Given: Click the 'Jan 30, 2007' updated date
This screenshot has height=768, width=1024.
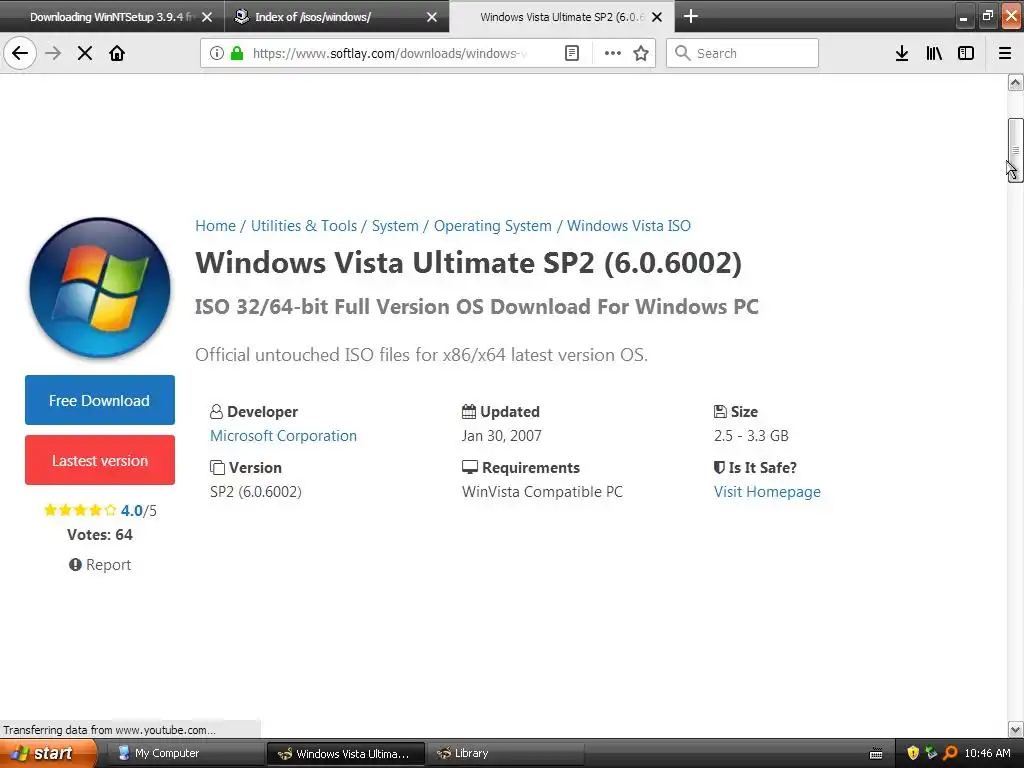Looking at the screenshot, I should point(502,436).
